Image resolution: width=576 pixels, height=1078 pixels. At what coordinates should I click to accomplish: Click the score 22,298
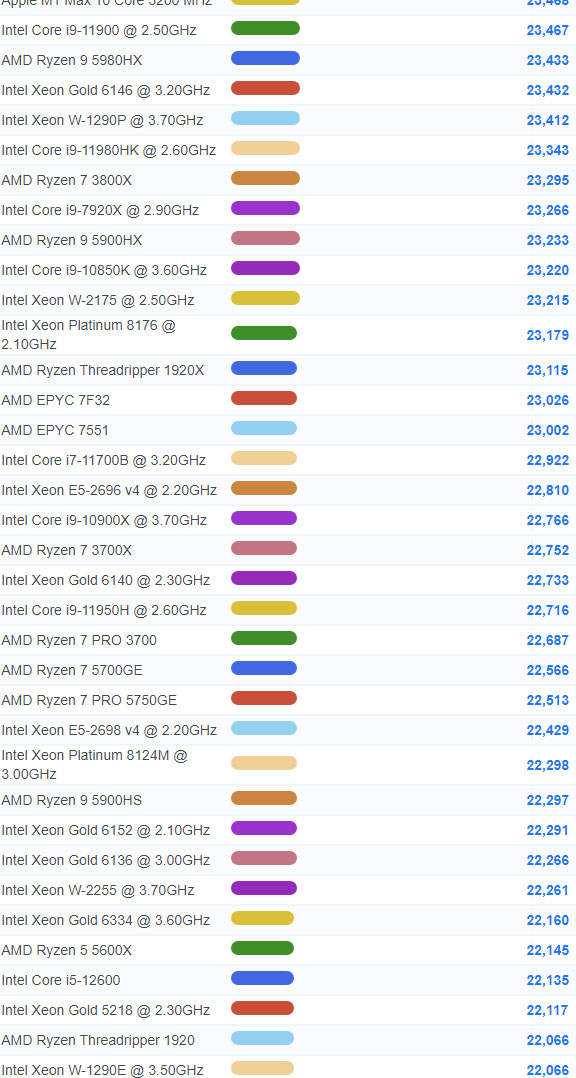[548, 765]
